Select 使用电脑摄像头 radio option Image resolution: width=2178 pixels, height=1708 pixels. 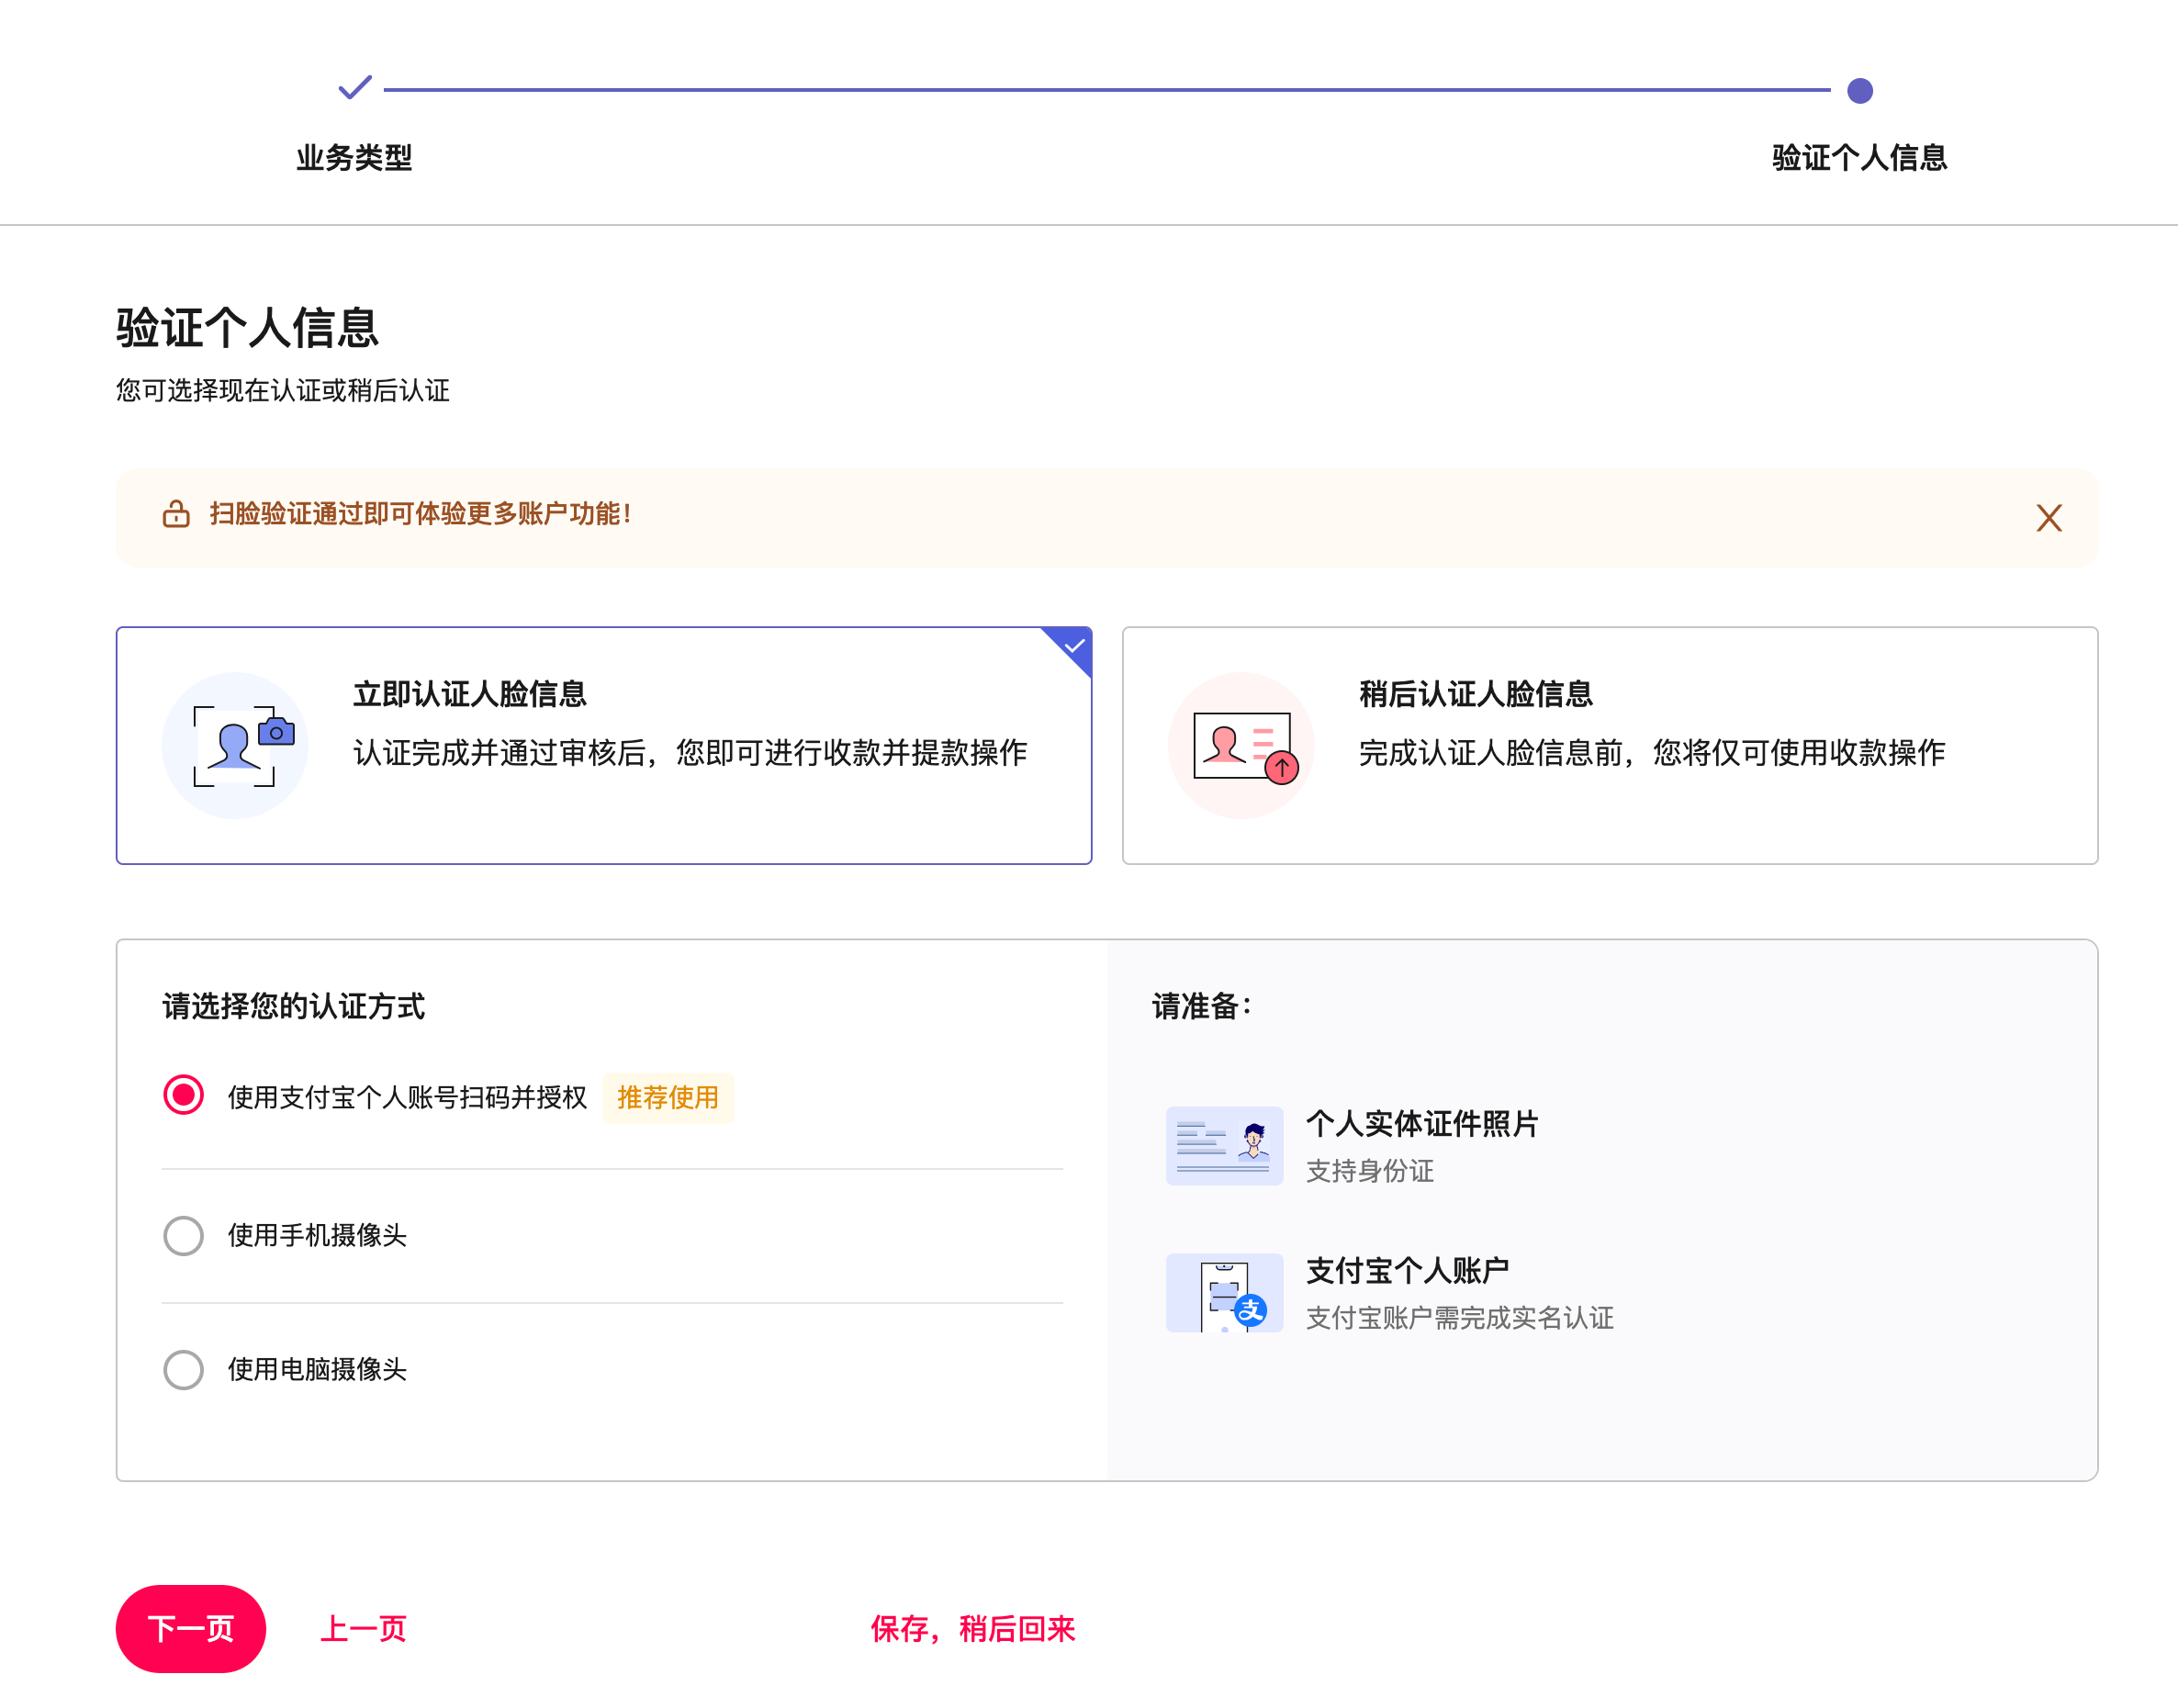click(184, 1370)
